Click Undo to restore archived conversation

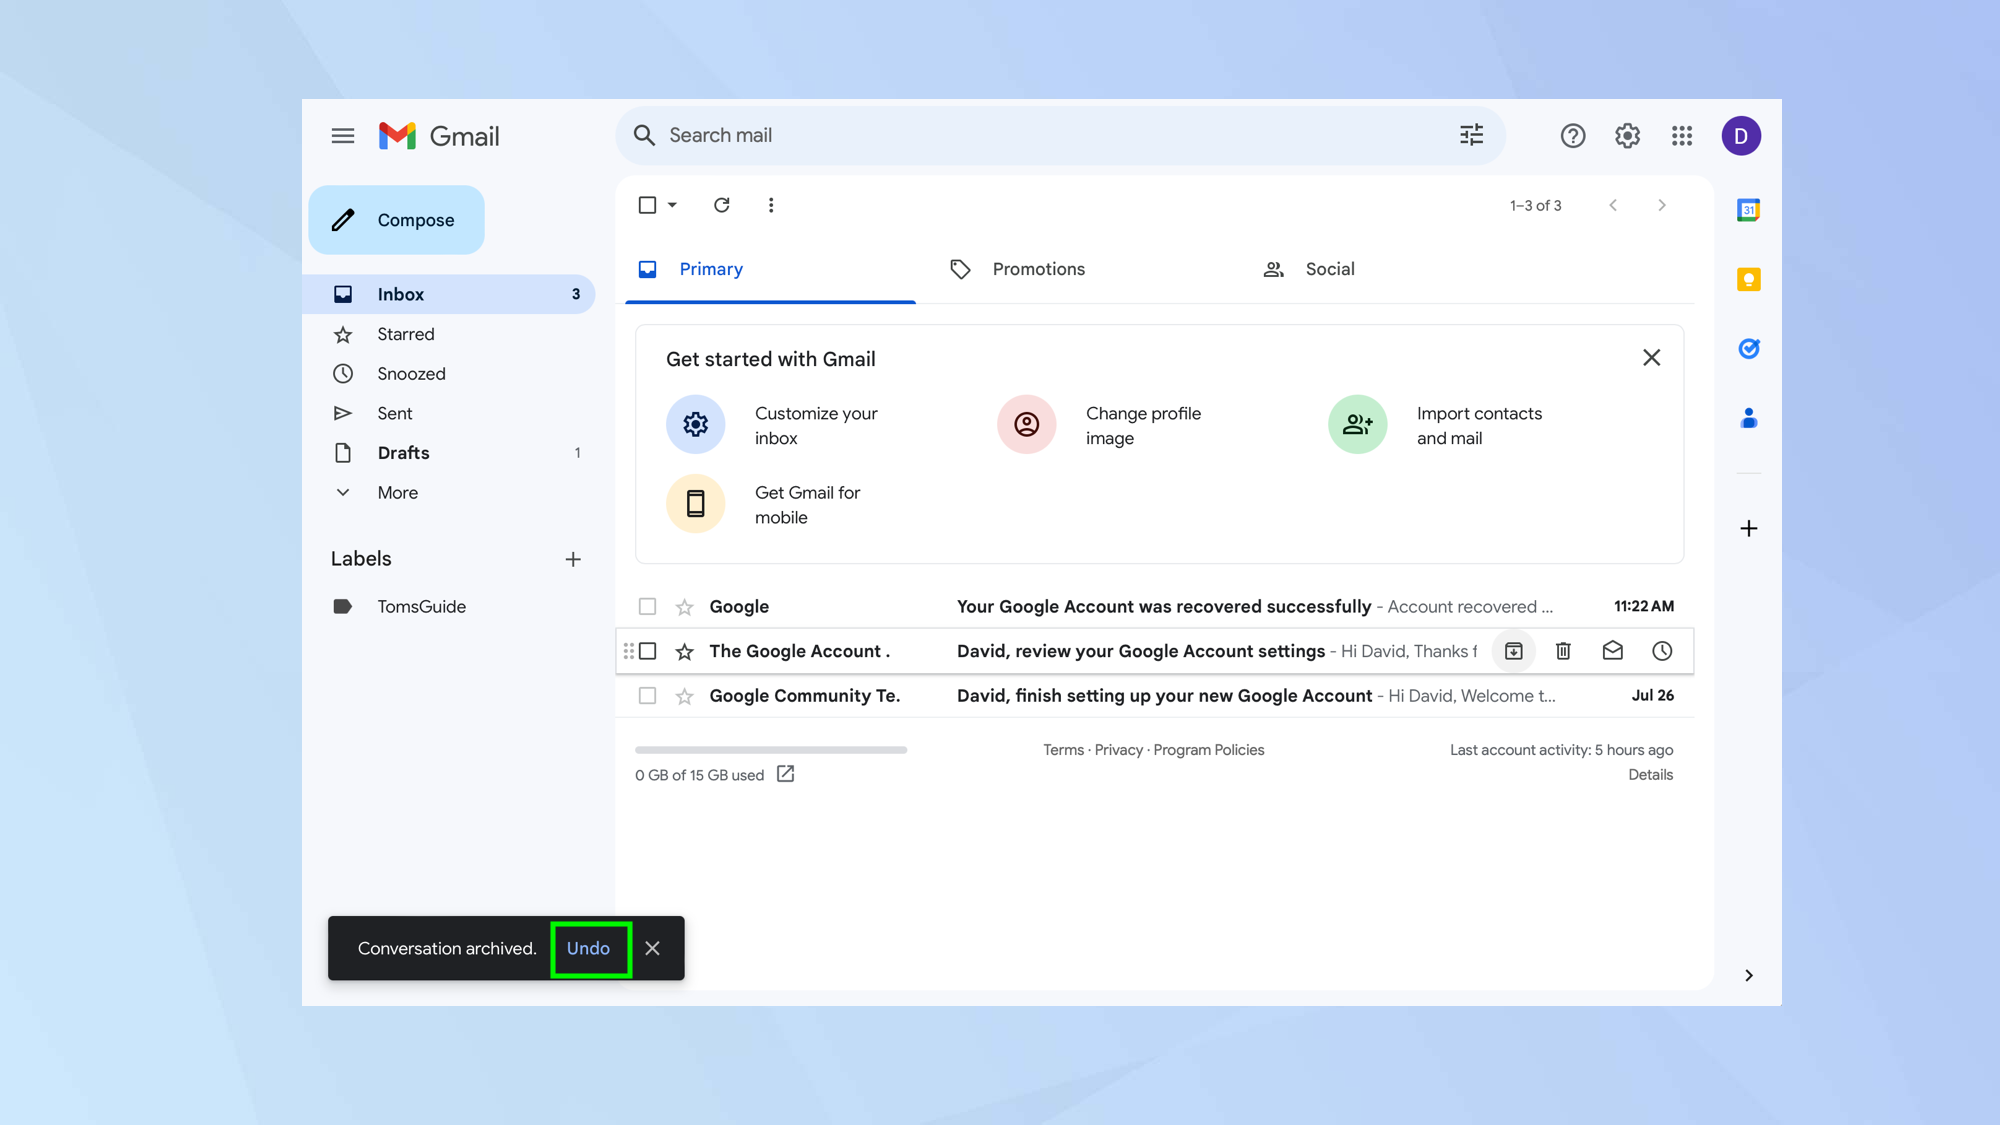pos(588,948)
